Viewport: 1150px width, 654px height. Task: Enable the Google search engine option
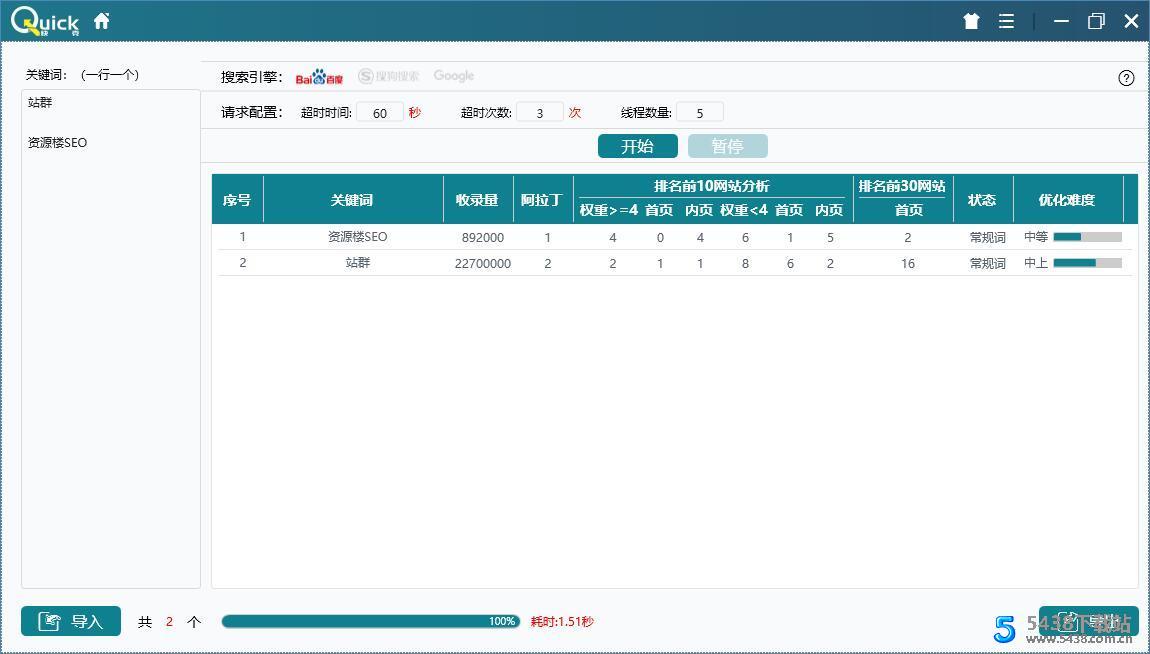point(453,75)
